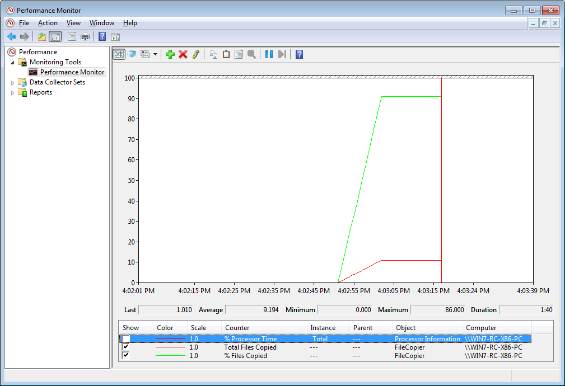Image resolution: width=565 pixels, height=386 pixels.
Task: Open the Action menu
Action: pyautogui.click(x=48, y=23)
